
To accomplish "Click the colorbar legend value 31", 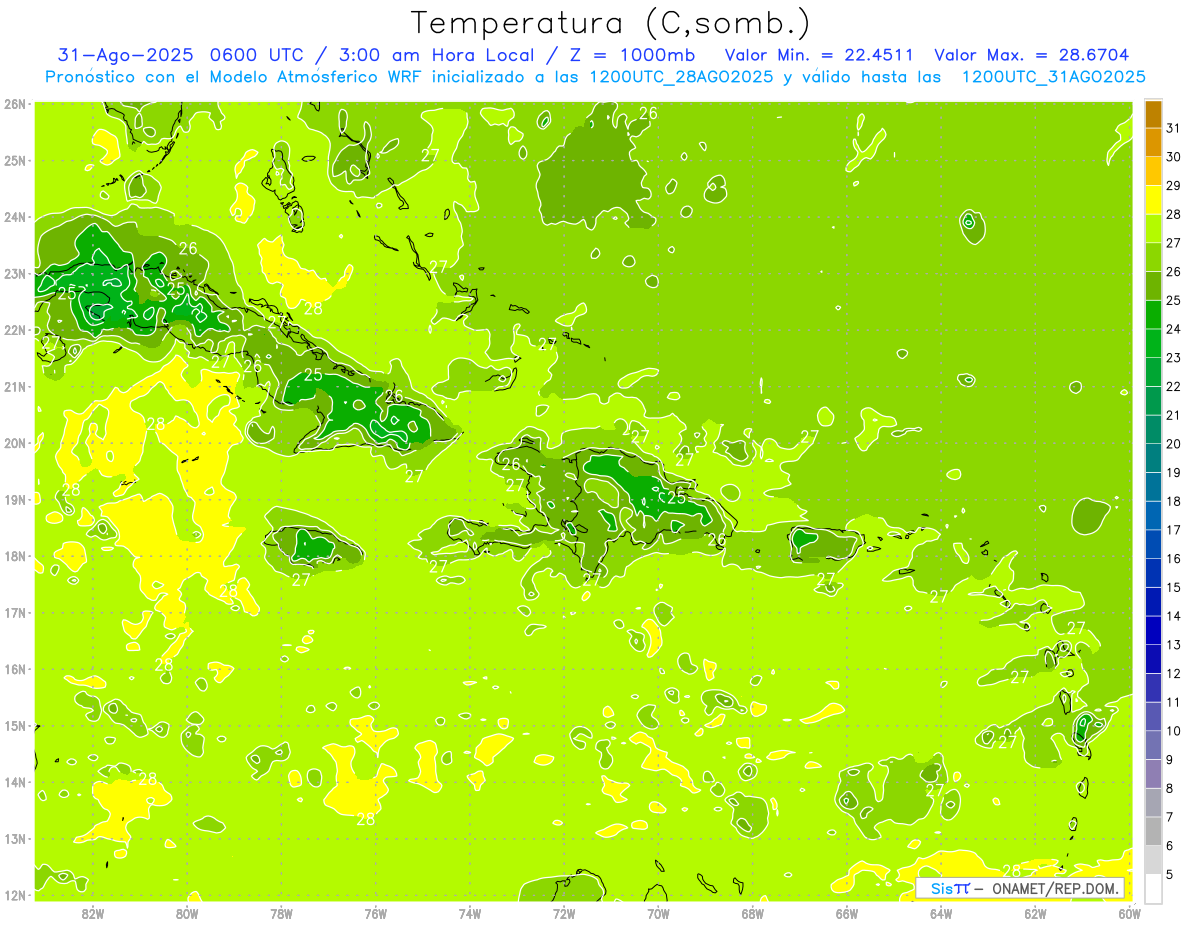I will click(1174, 128).
